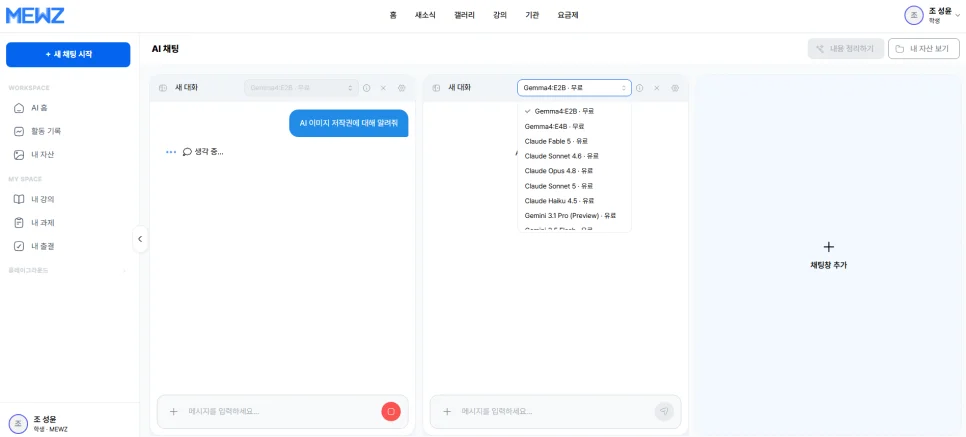Click the info icon in the right chat header

point(639,88)
